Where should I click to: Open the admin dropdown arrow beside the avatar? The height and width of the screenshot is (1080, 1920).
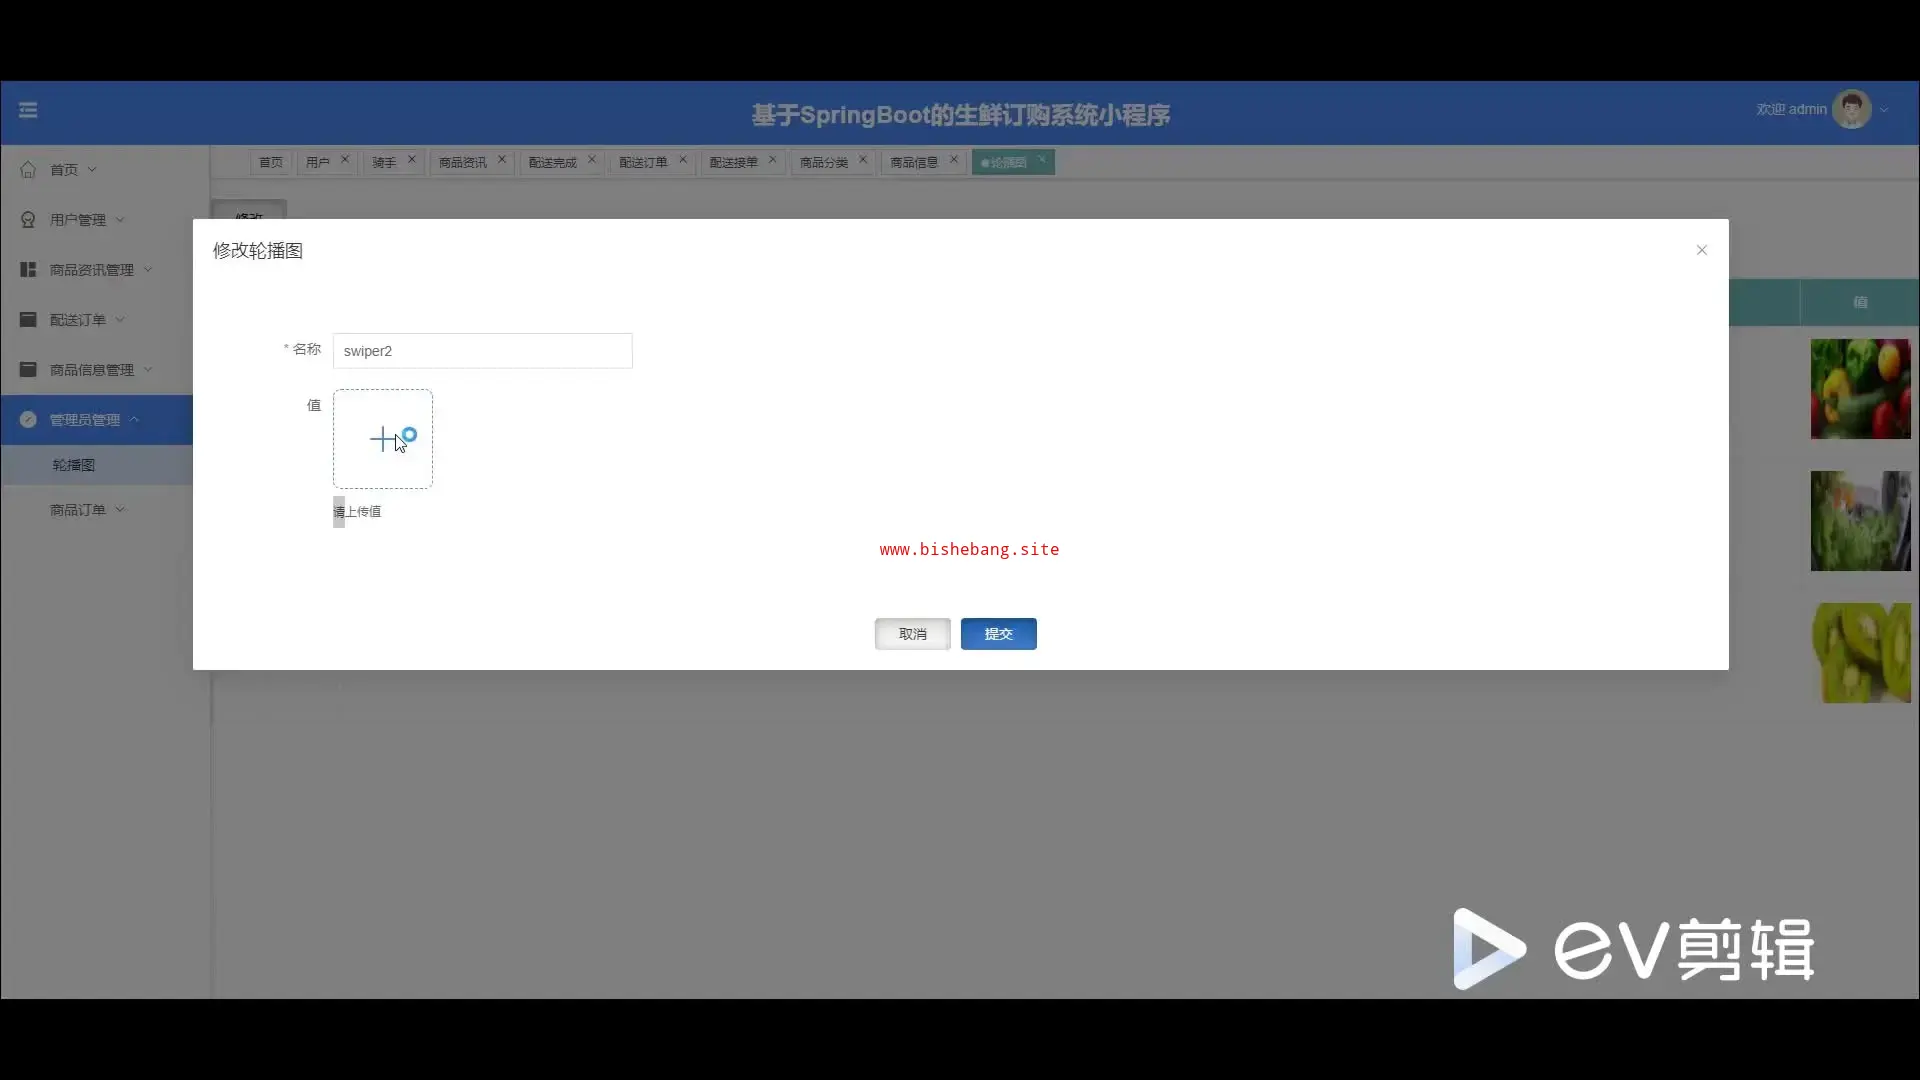[1884, 110]
